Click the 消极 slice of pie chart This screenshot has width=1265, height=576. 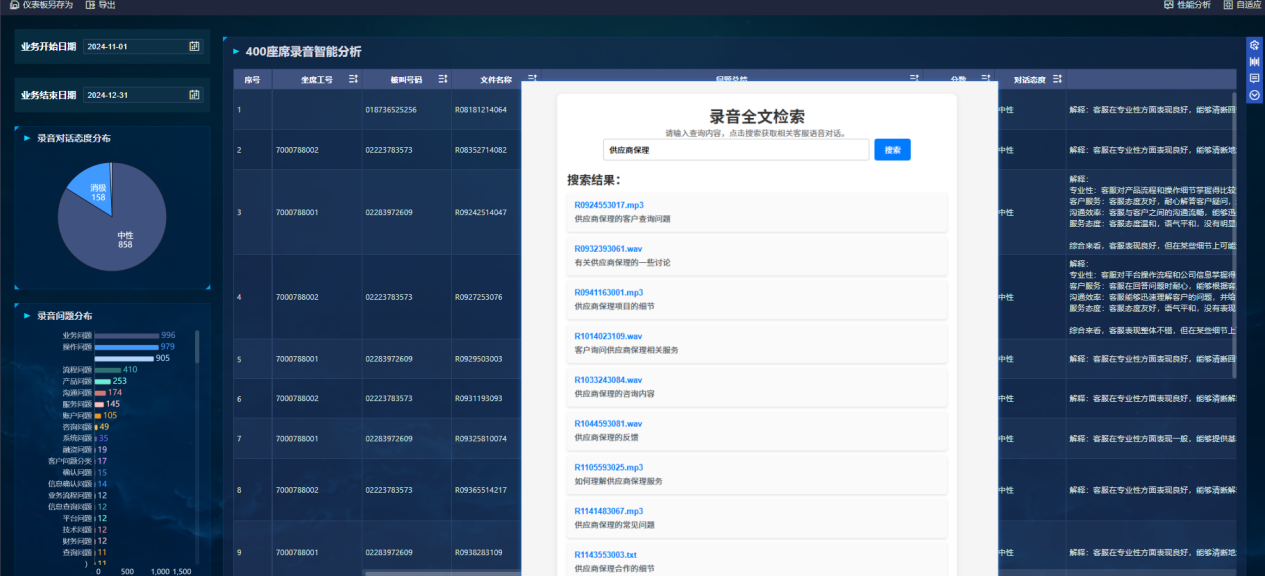[97, 192]
